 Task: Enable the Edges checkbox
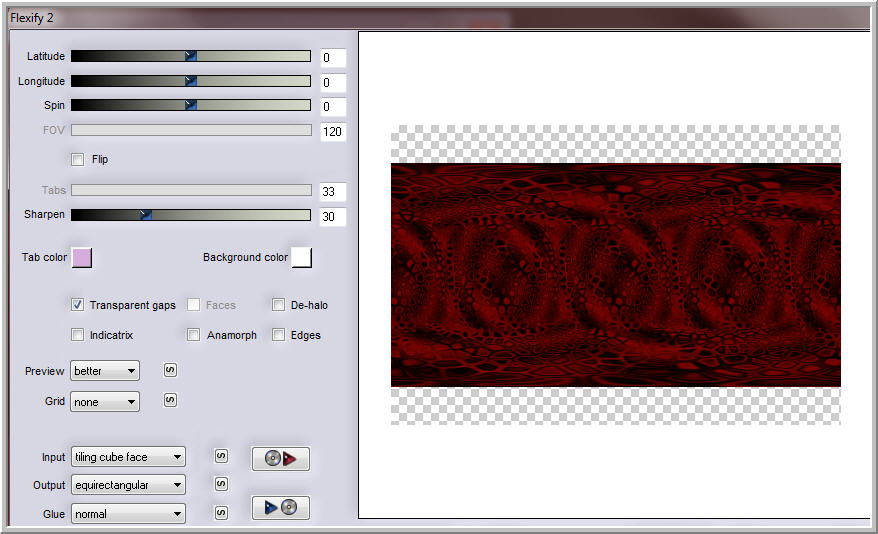pos(278,335)
